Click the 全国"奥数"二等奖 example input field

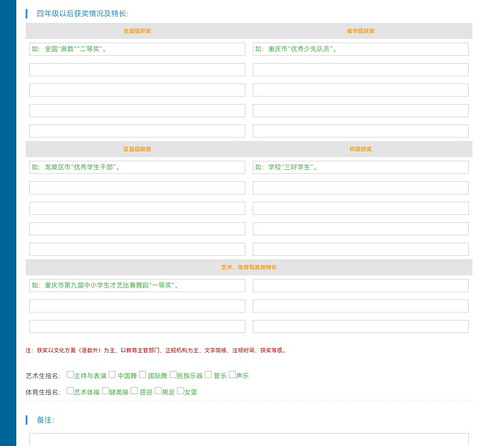[137, 49]
